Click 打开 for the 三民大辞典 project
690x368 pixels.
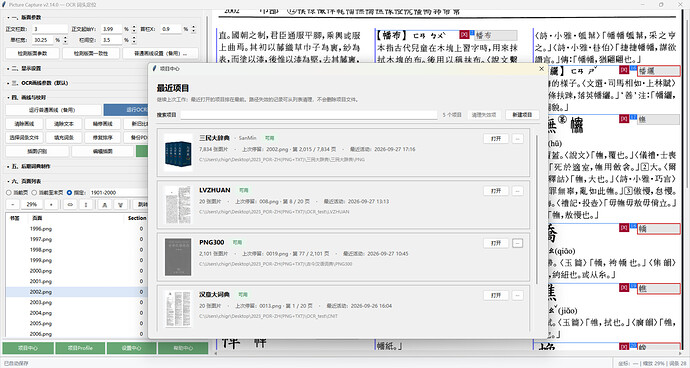point(496,139)
